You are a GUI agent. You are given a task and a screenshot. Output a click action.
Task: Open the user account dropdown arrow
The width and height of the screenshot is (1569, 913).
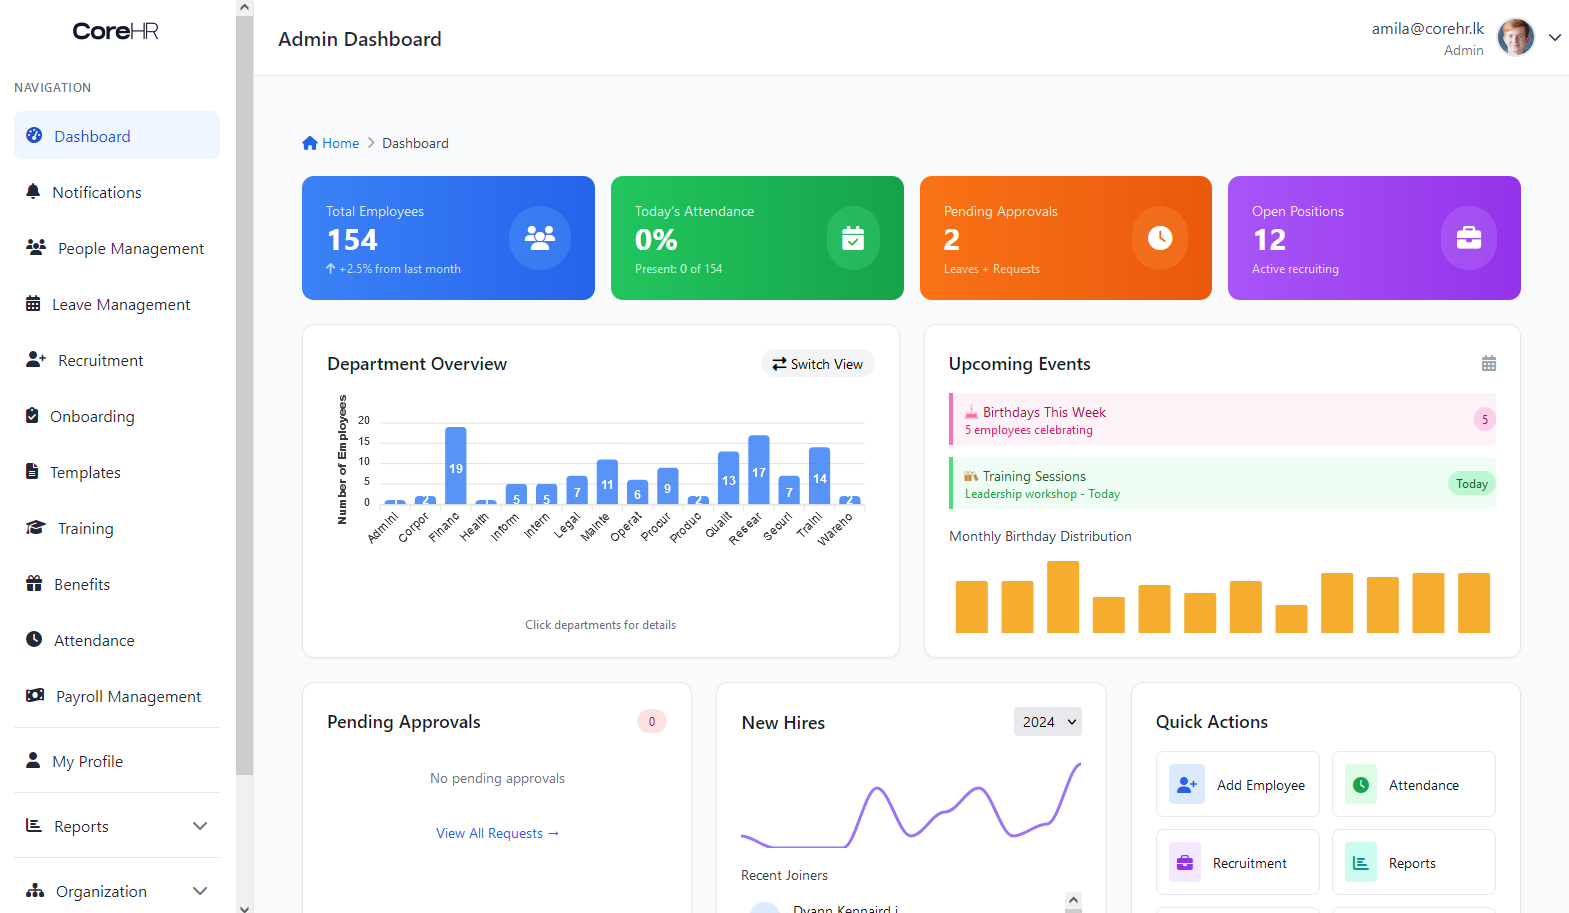pyautogui.click(x=1555, y=38)
